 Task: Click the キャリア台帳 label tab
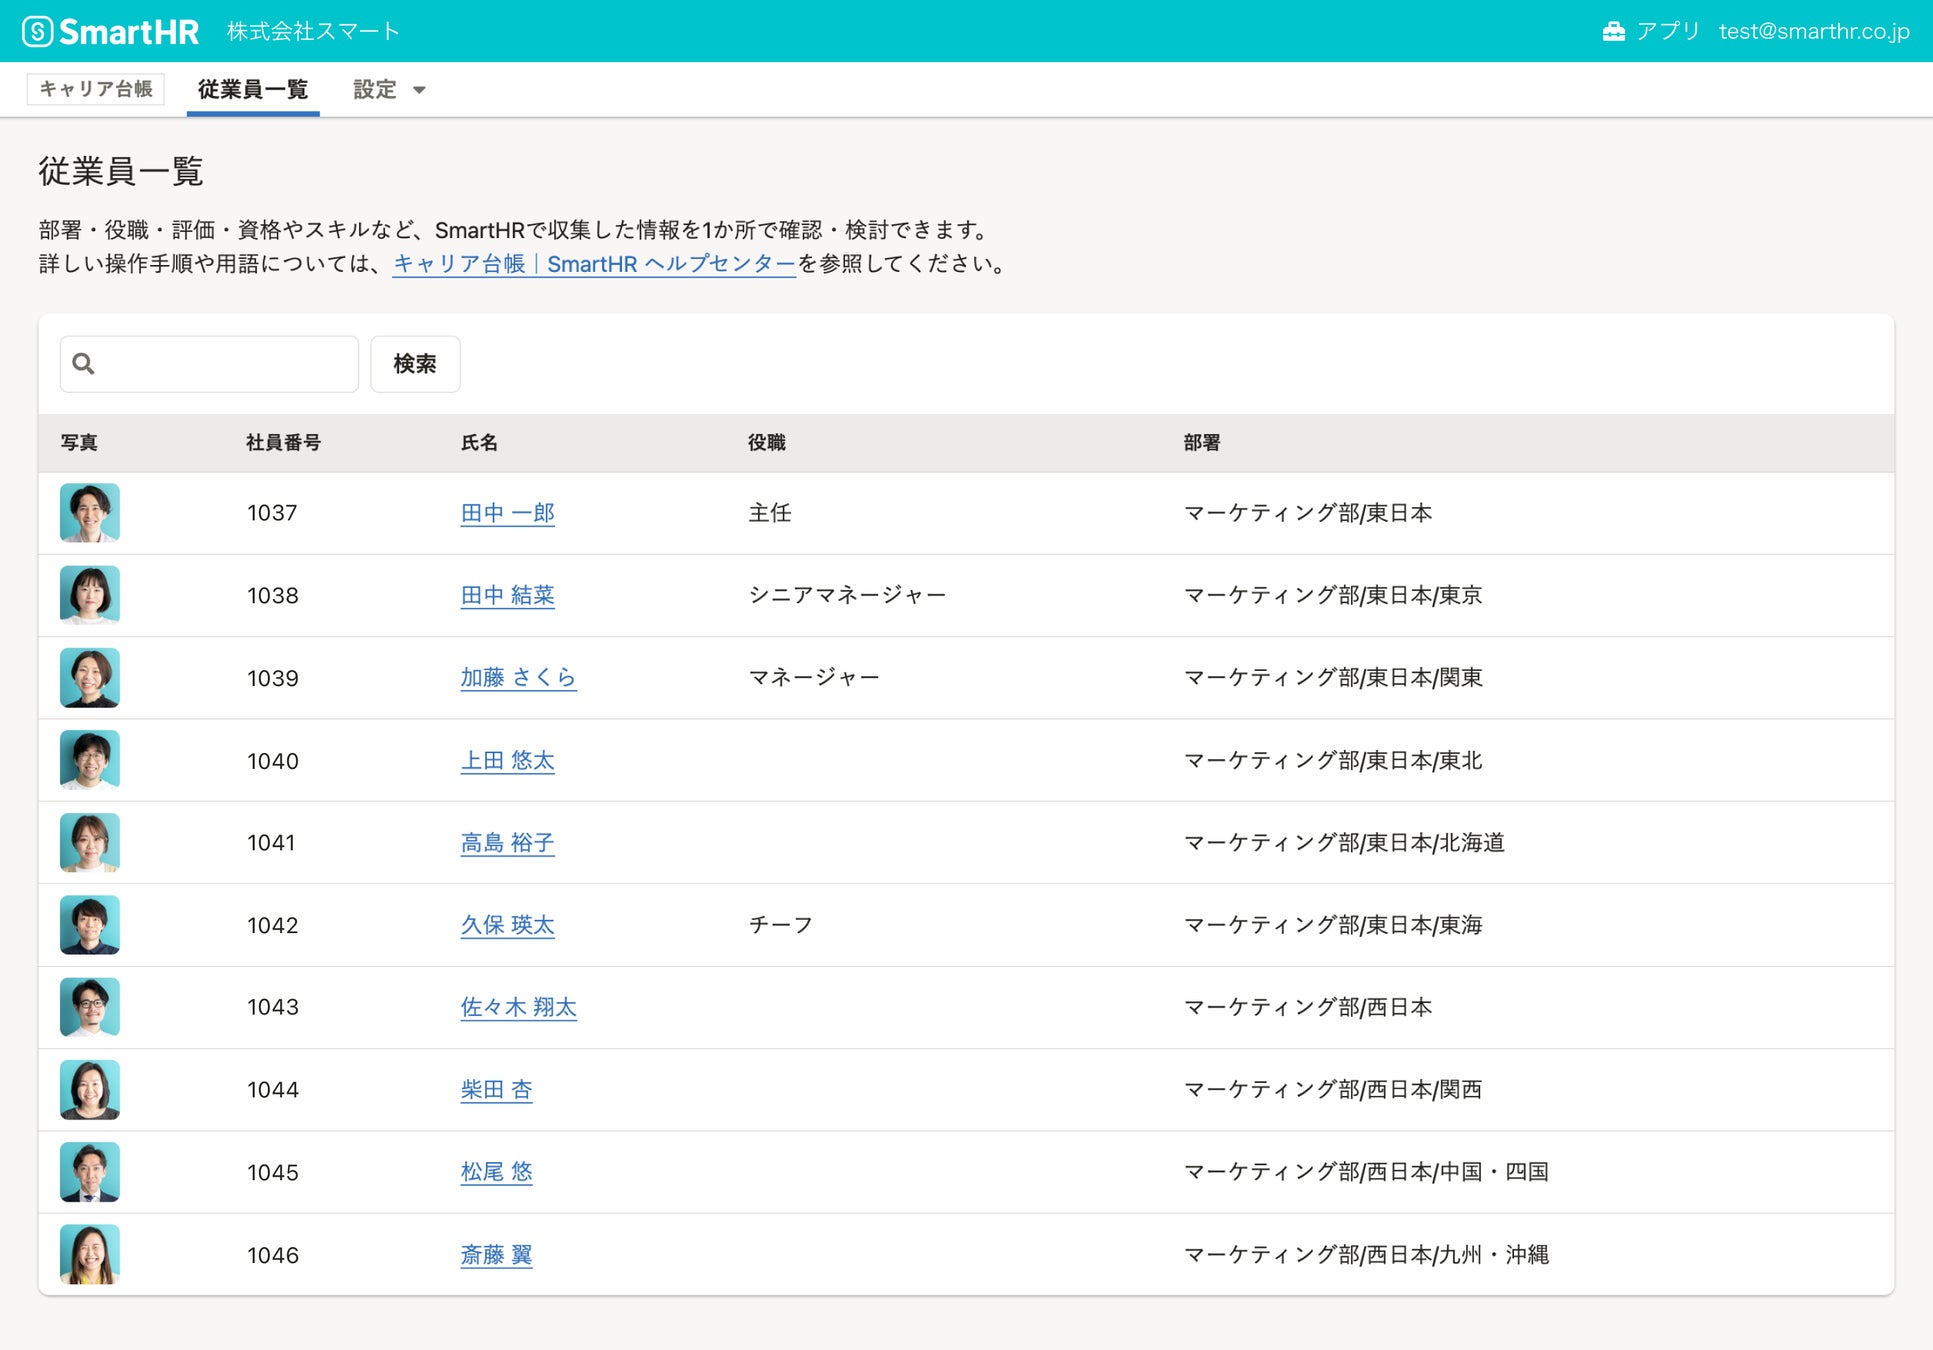coord(96,89)
